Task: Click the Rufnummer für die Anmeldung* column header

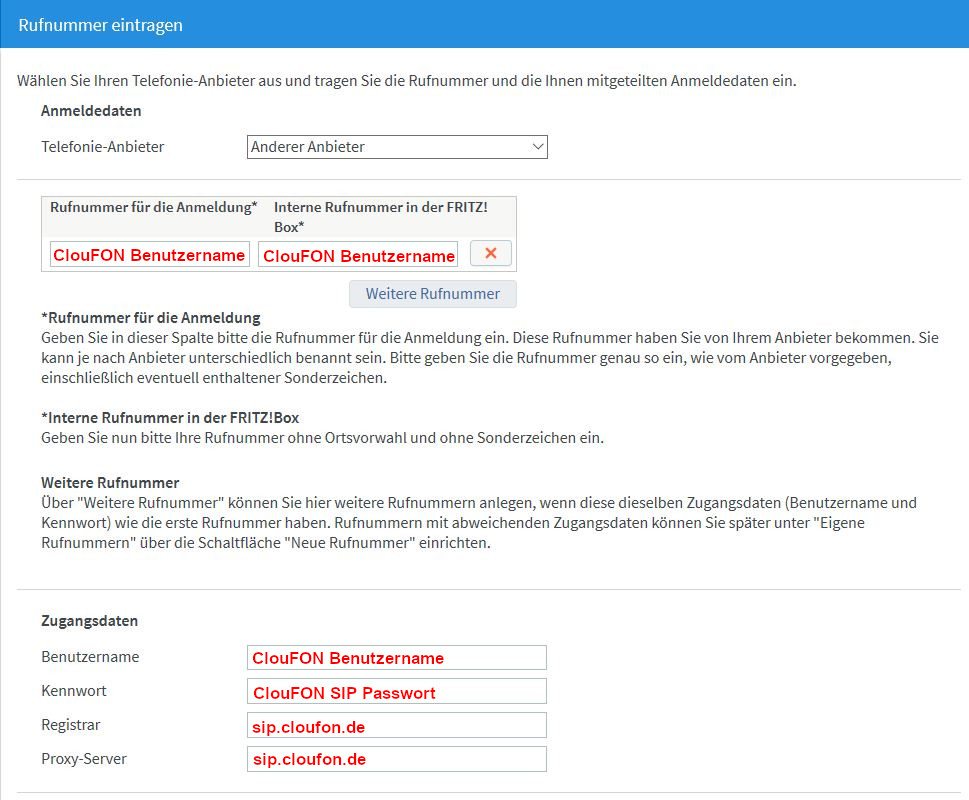Action: (153, 208)
